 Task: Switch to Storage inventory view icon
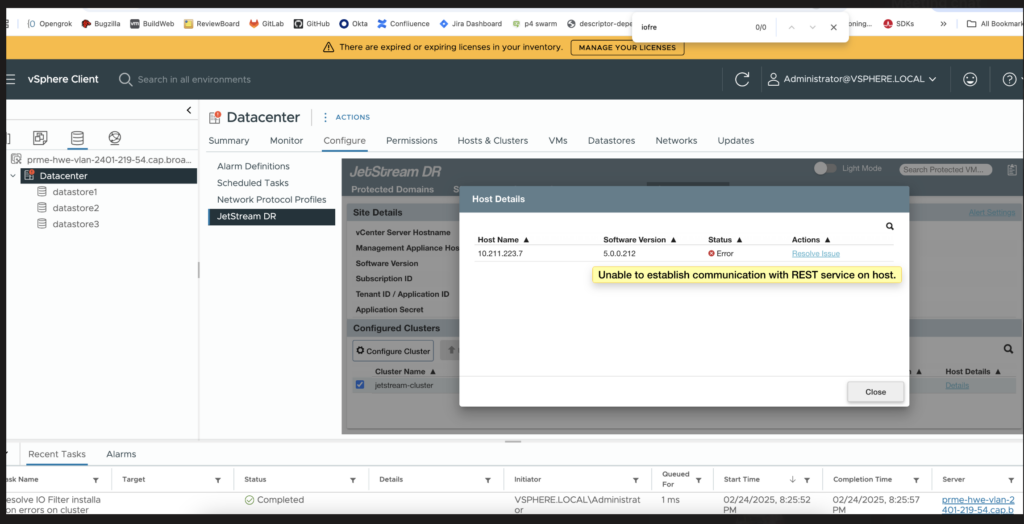coord(77,138)
